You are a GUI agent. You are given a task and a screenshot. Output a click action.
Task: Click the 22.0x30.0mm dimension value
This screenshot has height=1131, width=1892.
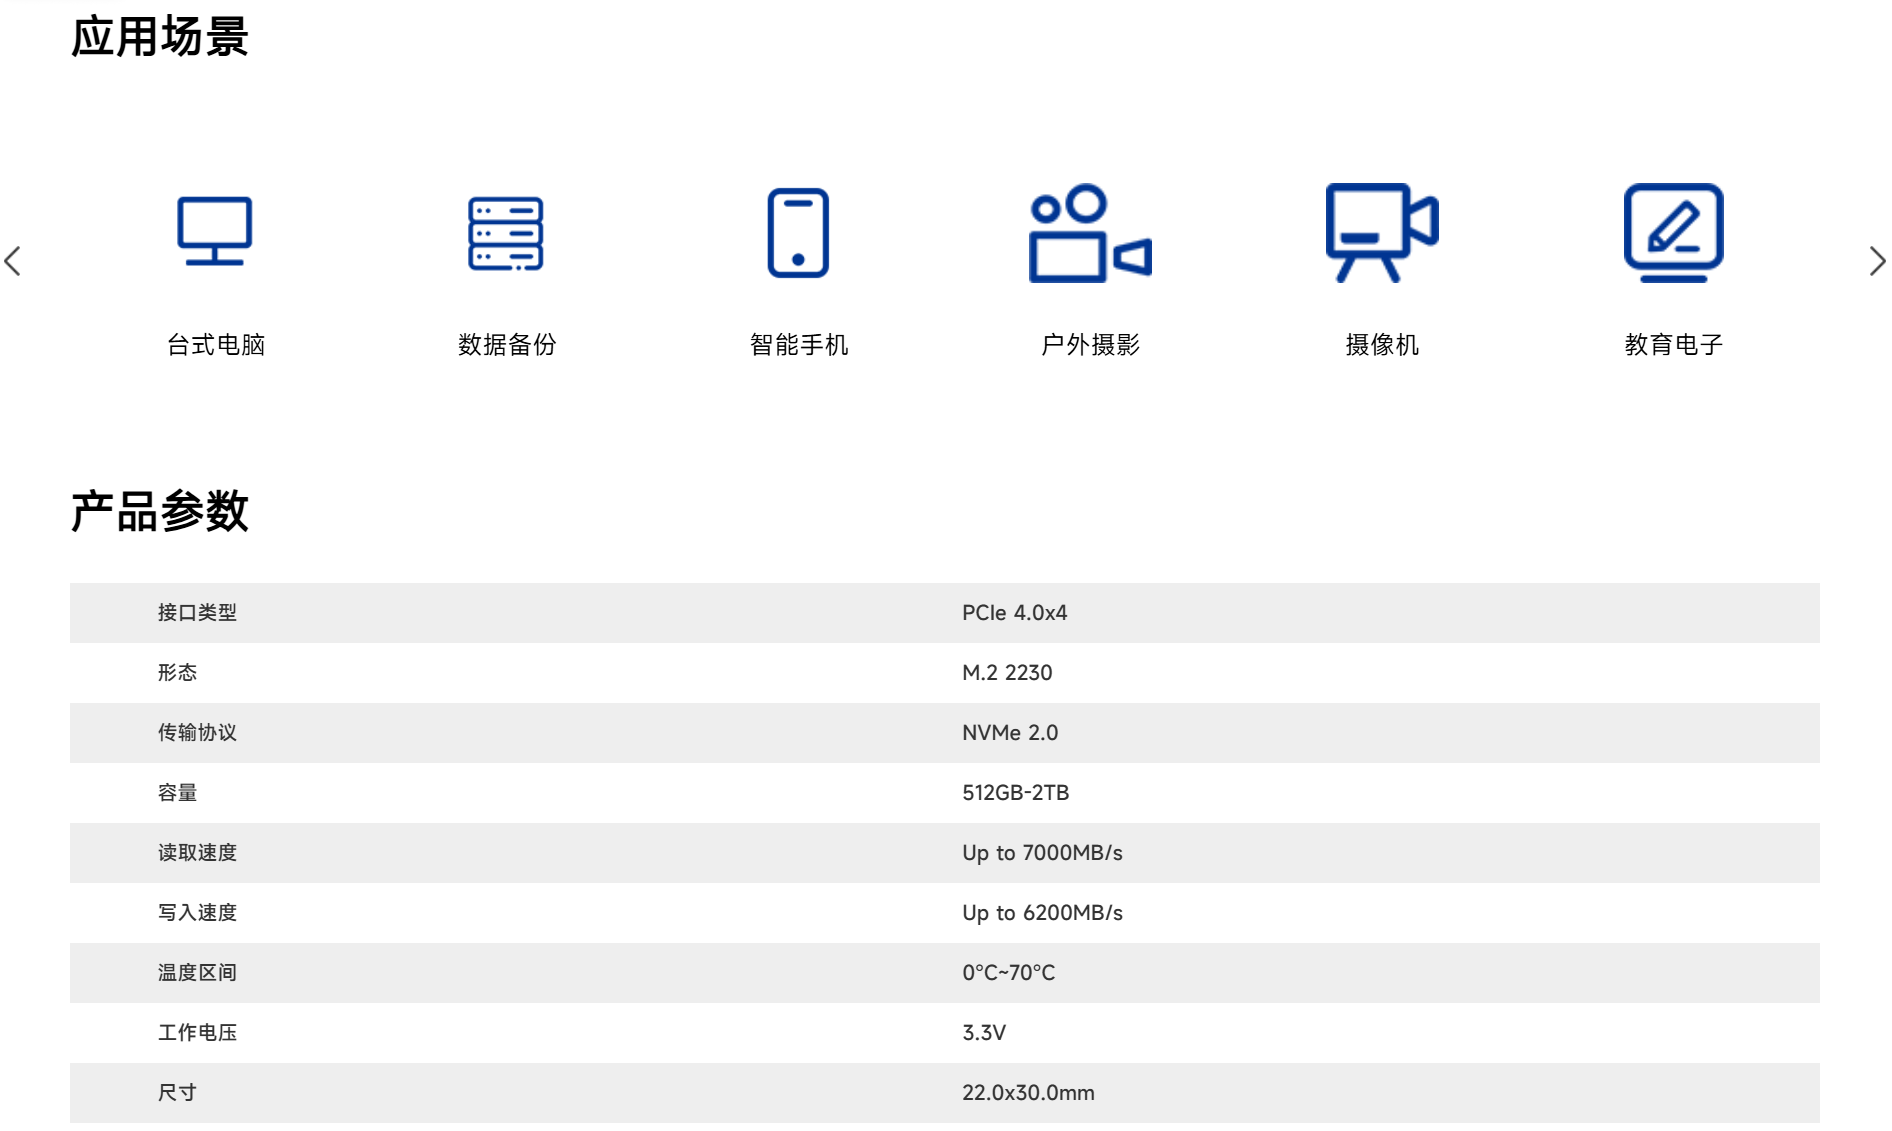coord(1028,1093)
